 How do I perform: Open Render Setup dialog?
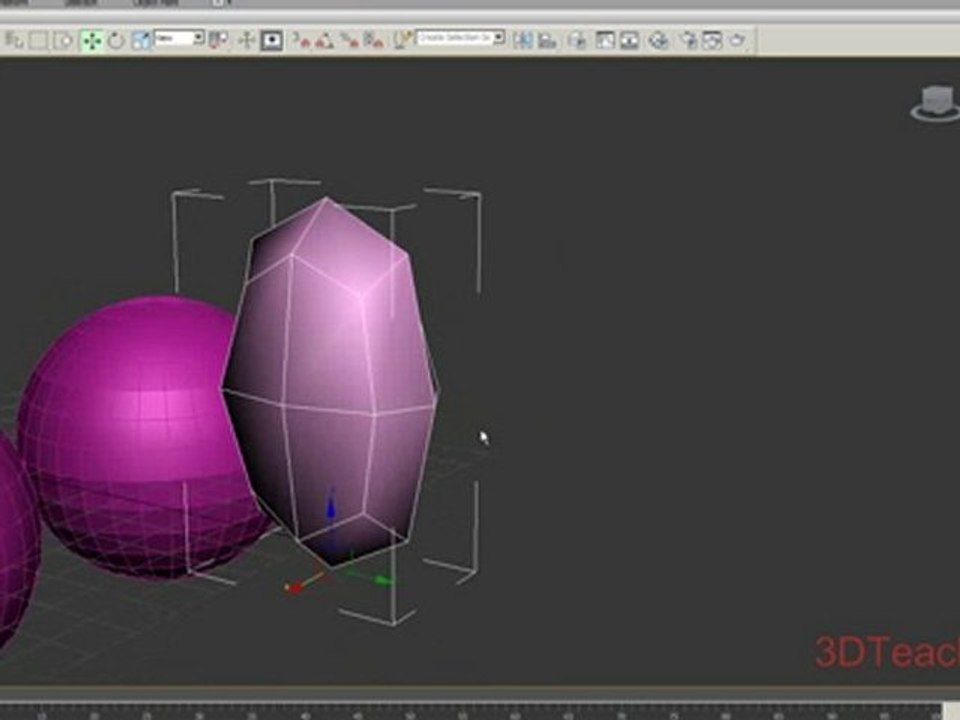click(x=689, y=40)
